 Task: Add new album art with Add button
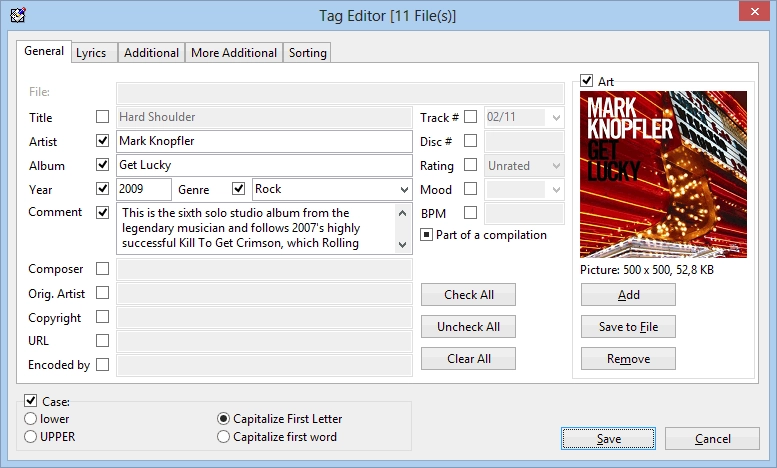click(x=628, y=294)
